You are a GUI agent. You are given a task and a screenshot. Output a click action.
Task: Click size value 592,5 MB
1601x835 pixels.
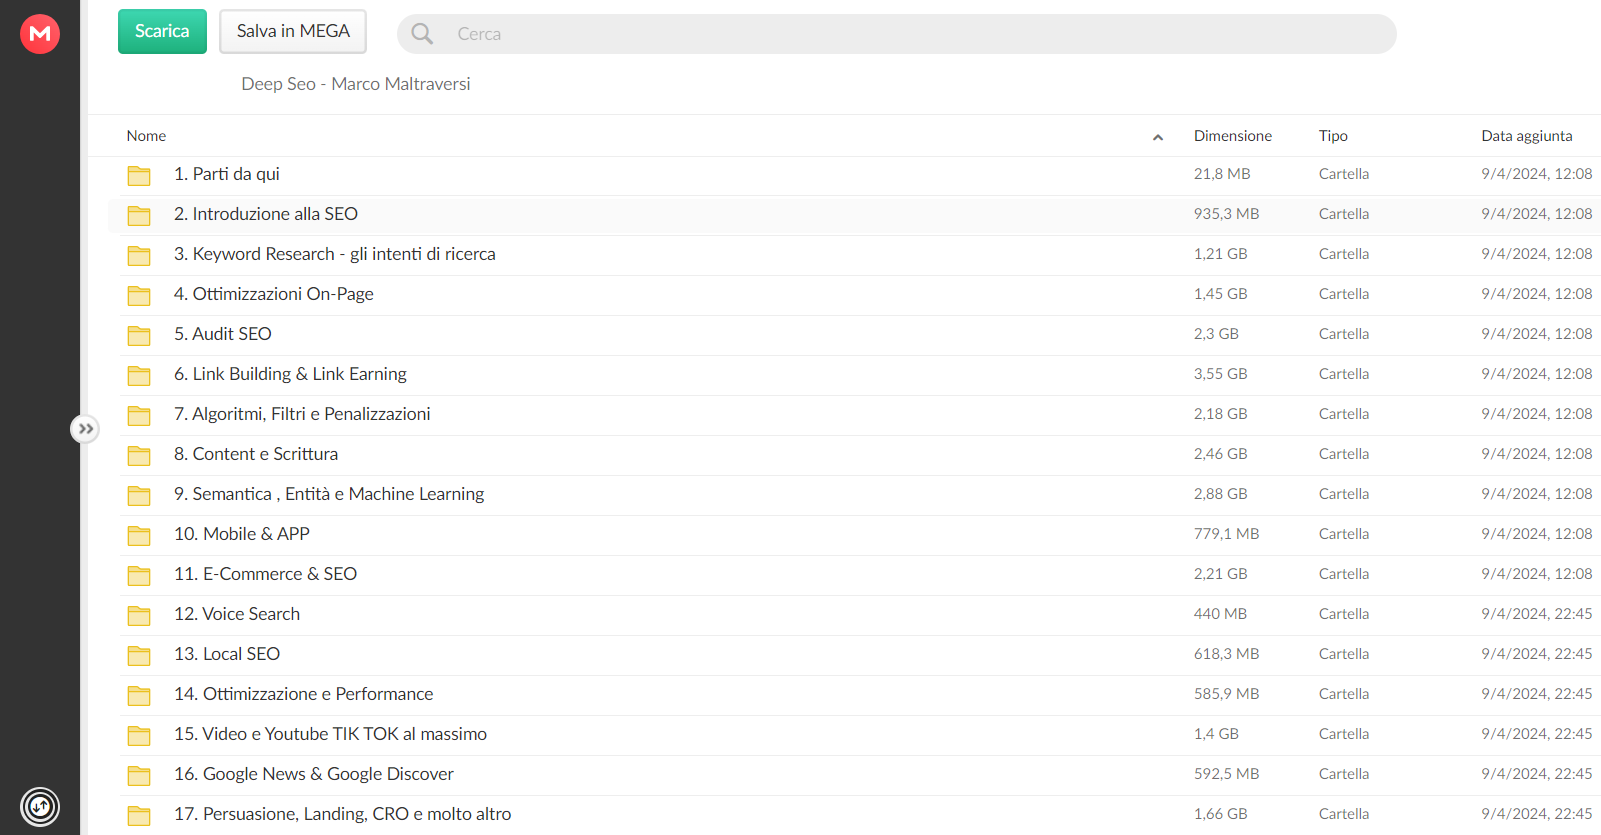point(1226,774)
